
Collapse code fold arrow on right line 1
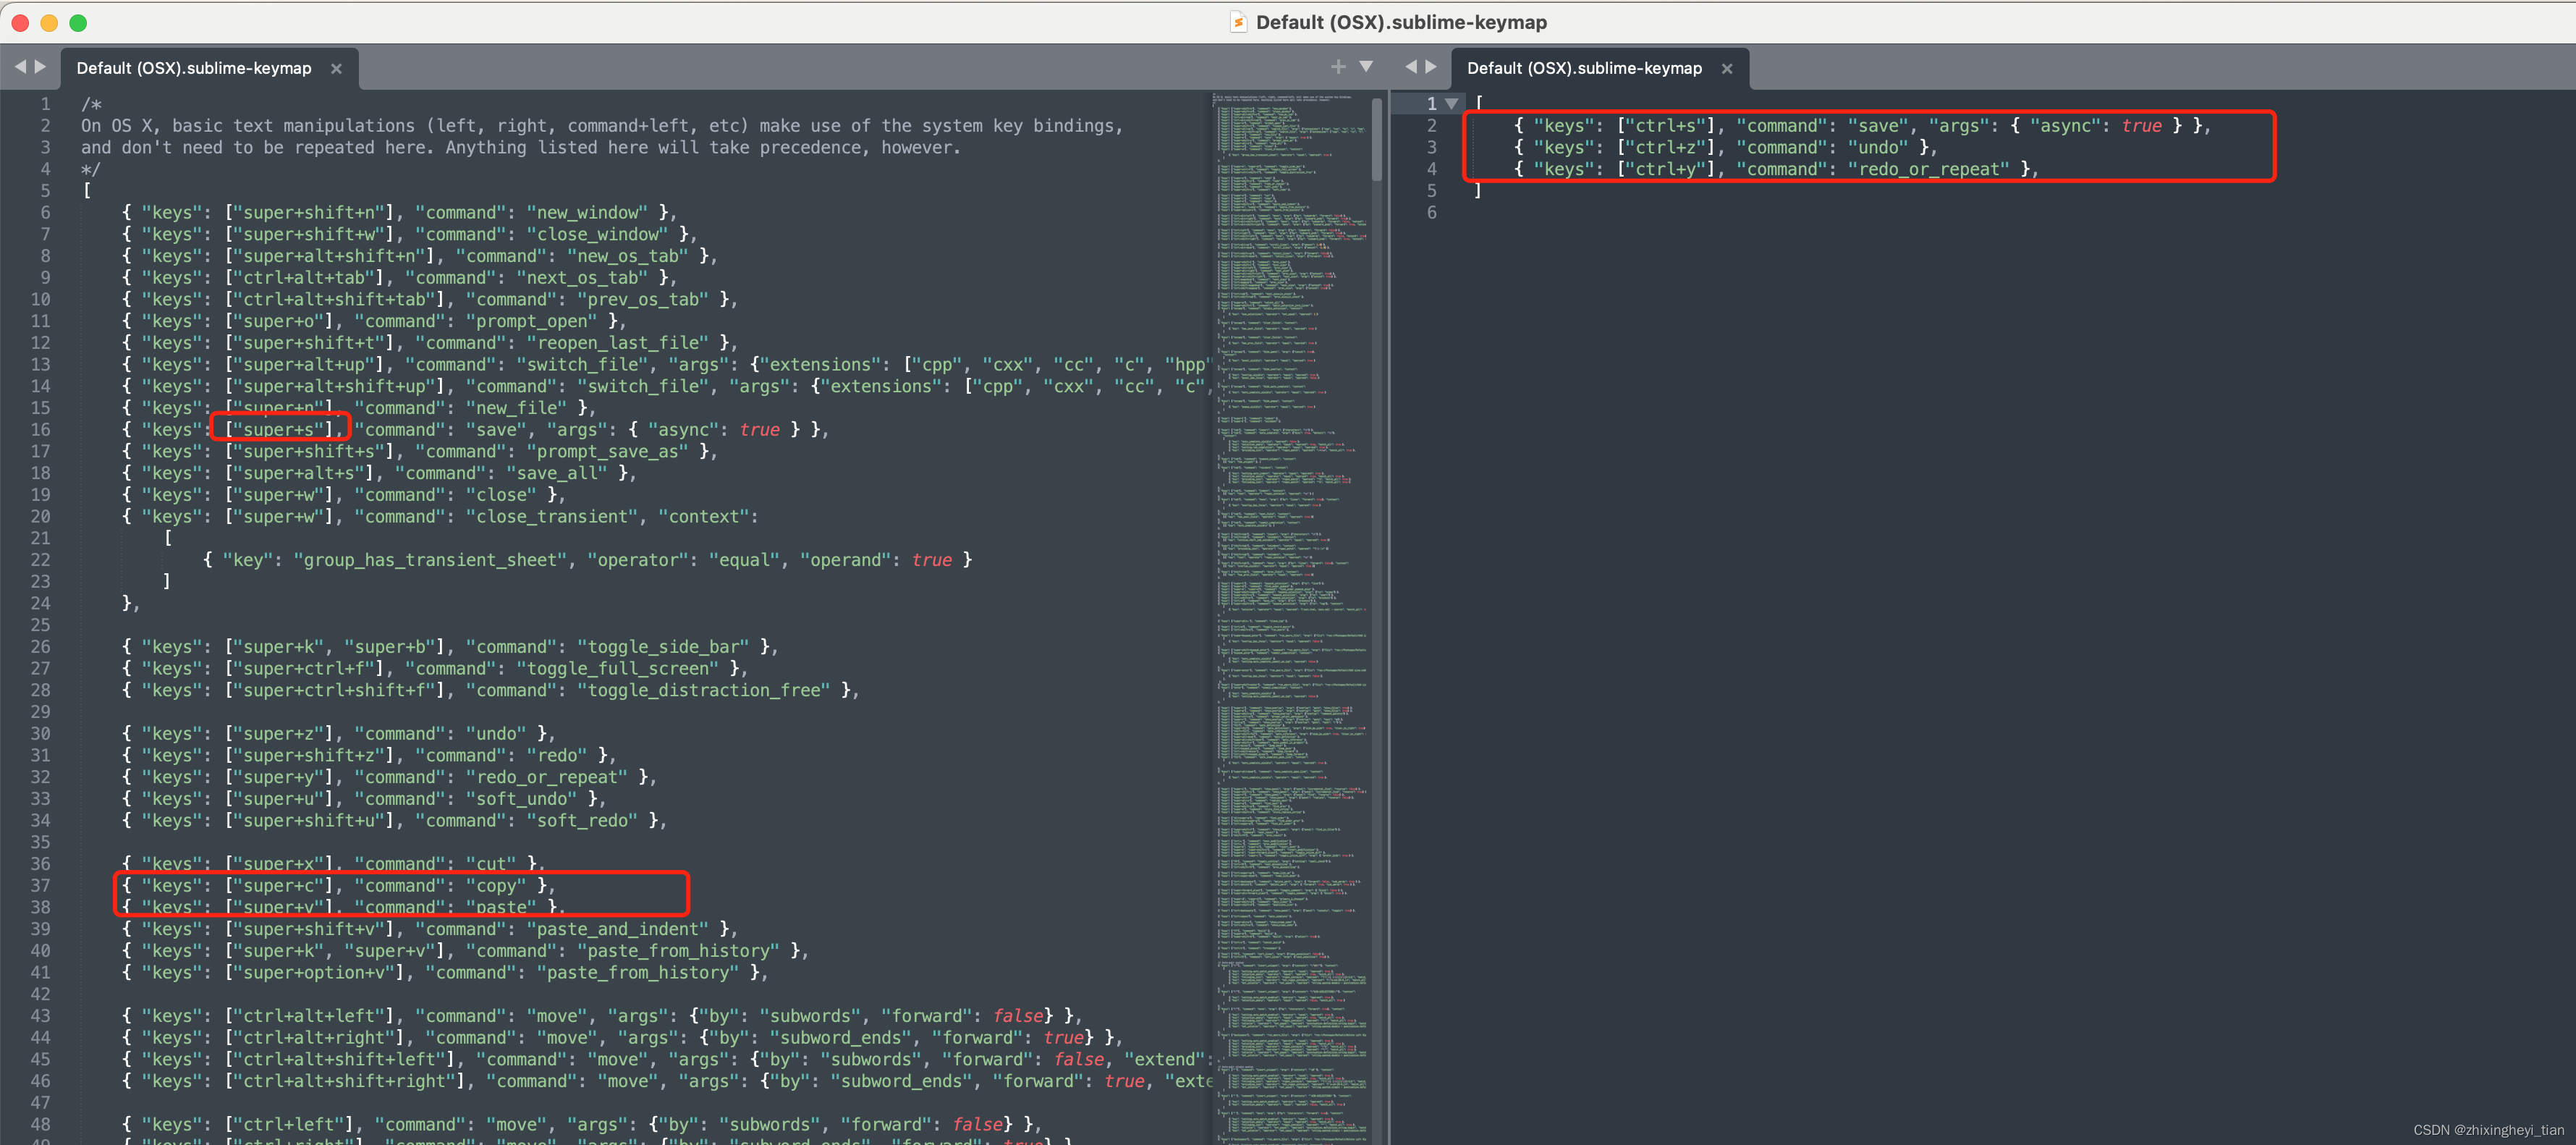coord(1451,104)
